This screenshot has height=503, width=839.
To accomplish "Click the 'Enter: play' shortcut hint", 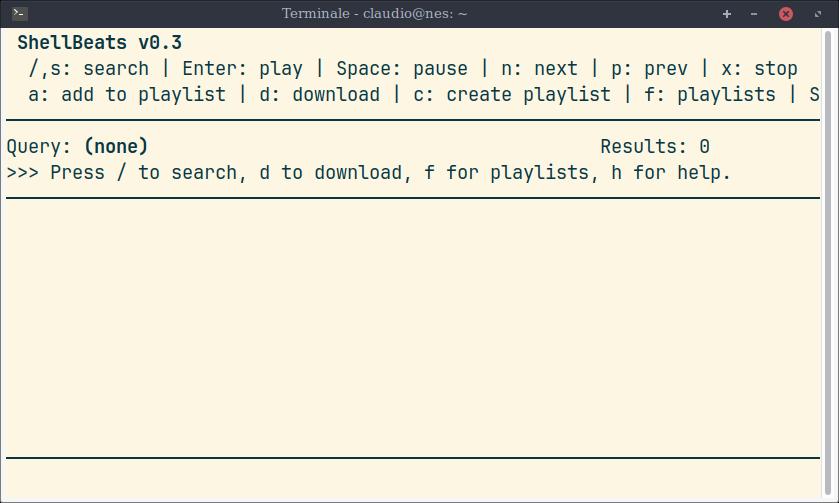I will [242, 69].
